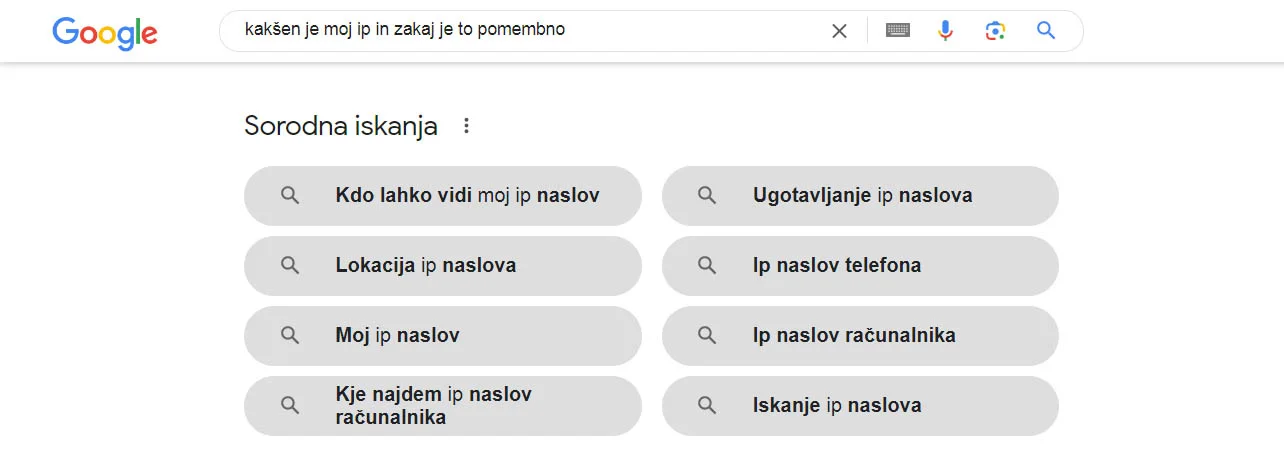Click the Google logo

[x=105, y=32]
